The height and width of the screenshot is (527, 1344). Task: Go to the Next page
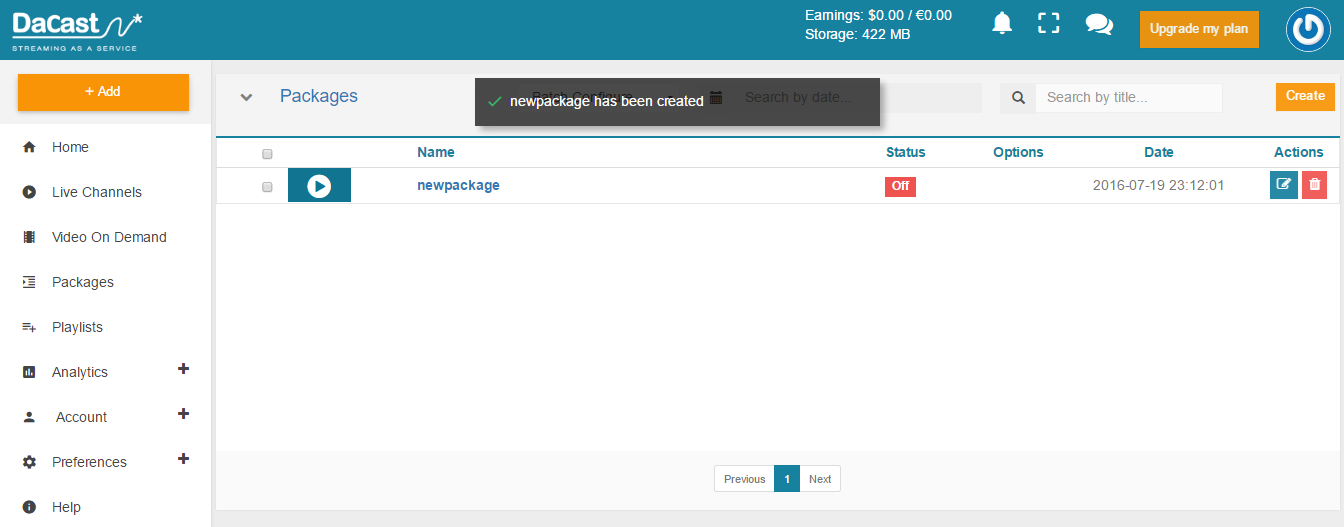point(820,479)
